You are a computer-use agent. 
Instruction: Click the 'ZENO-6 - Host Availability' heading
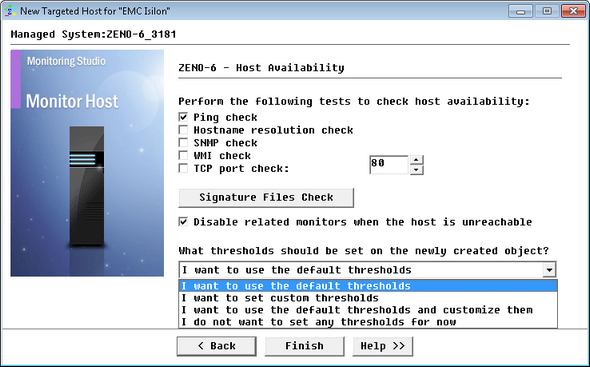pos(261,68)
